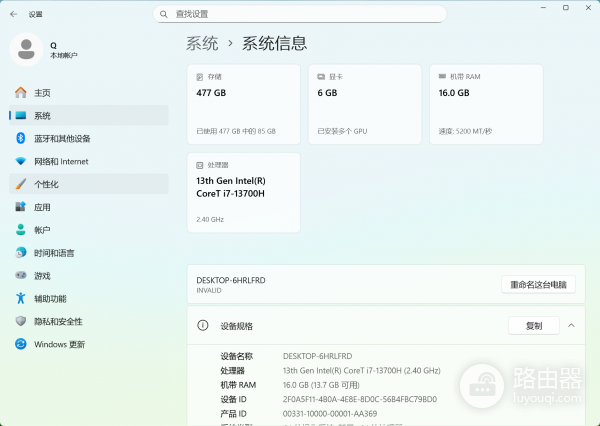Click the 设备 ID value
The height and width of the screenshot is (426, 600).
(360, 399)
